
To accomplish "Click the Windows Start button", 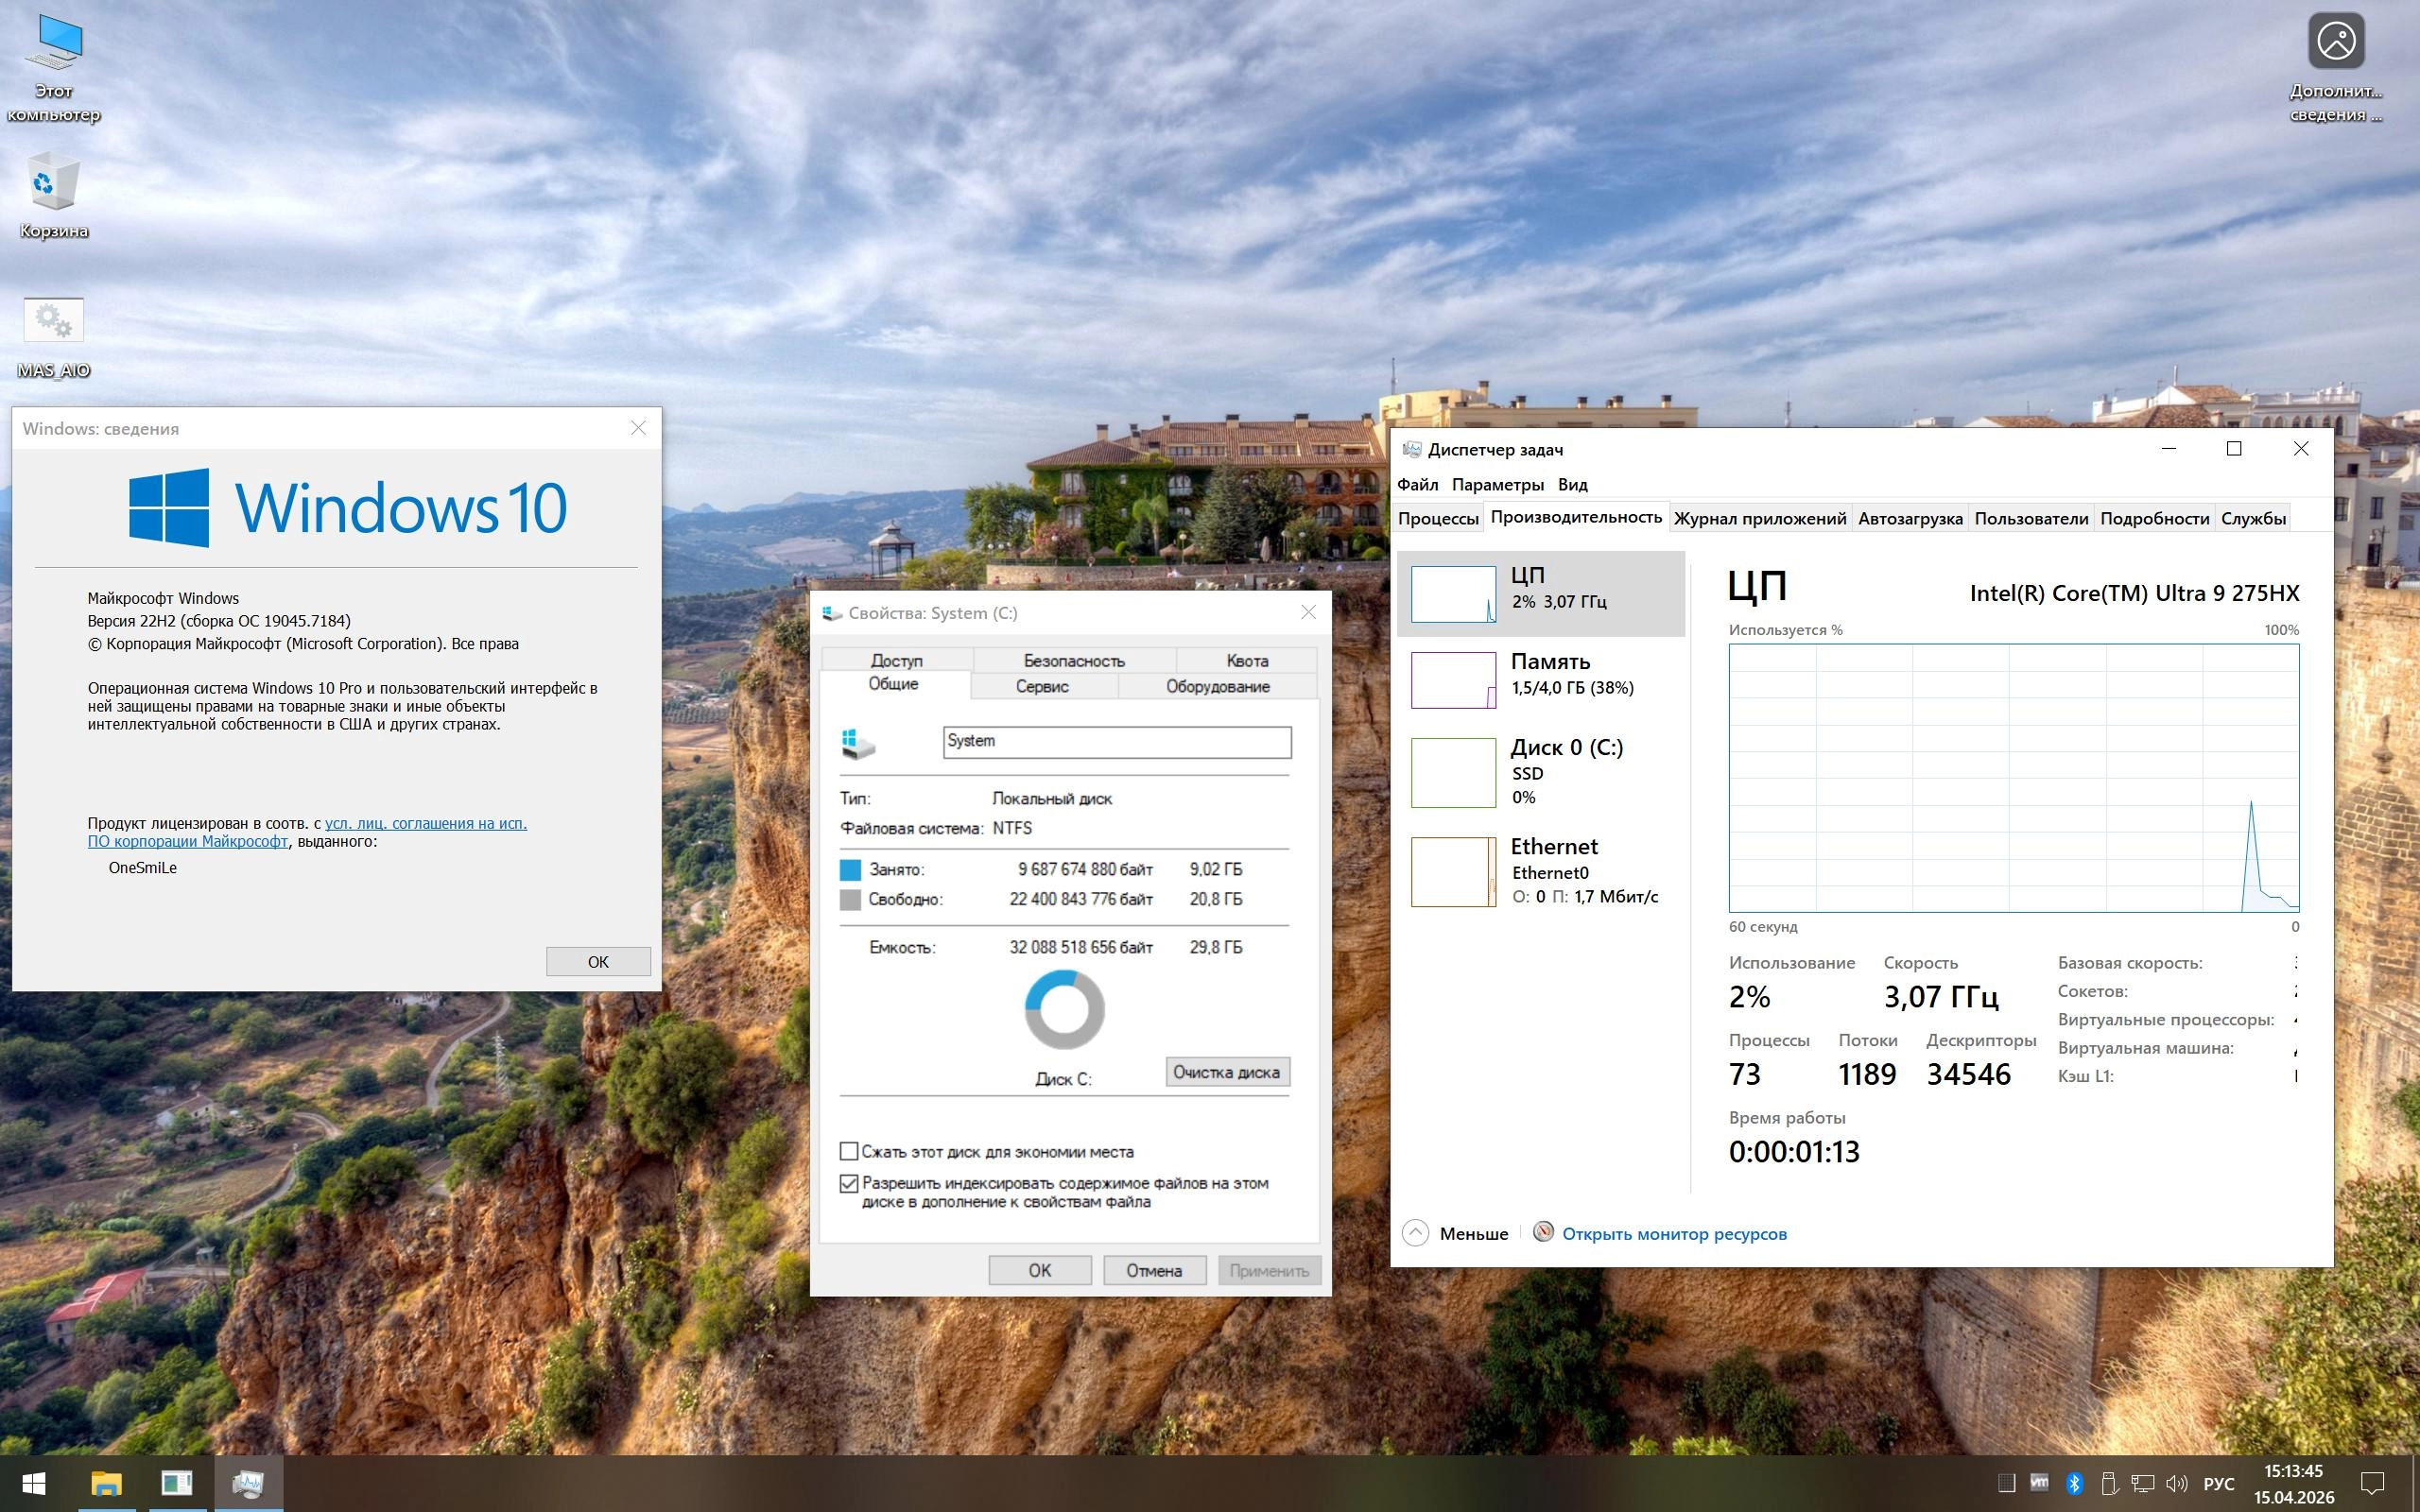I will (34, 1483).
